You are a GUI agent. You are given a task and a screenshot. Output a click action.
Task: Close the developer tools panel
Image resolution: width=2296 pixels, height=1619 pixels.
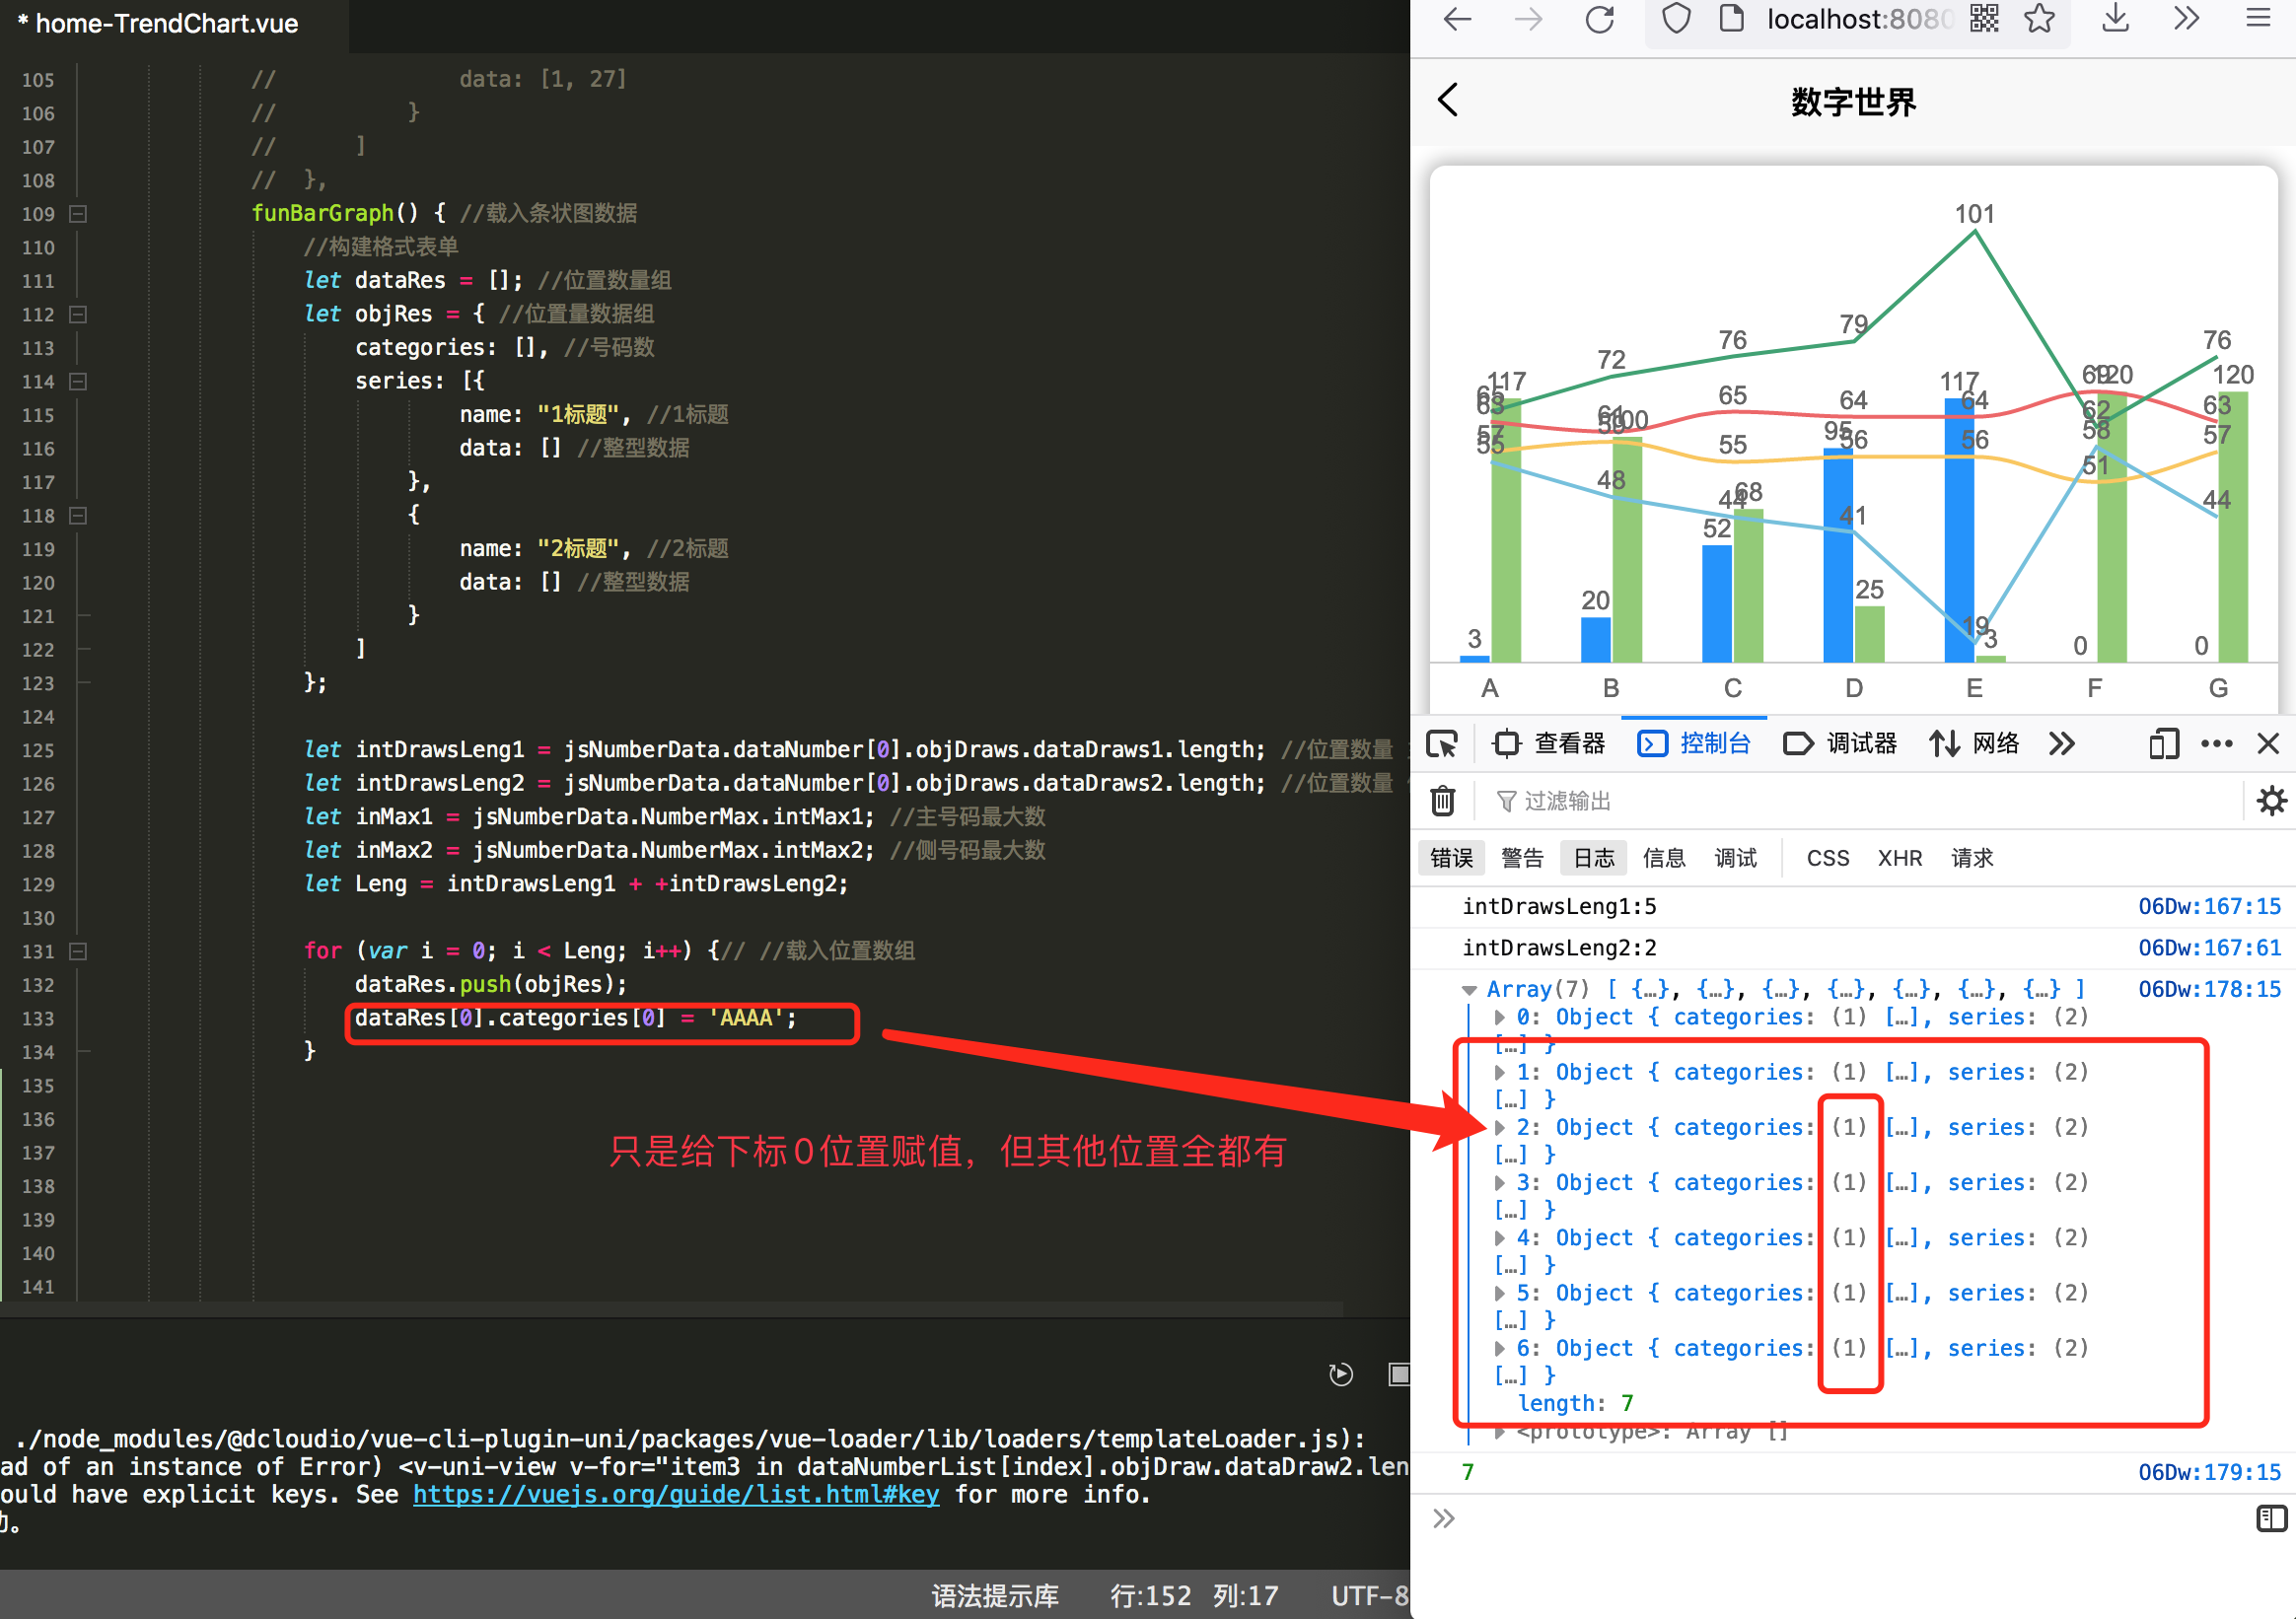2268,744
